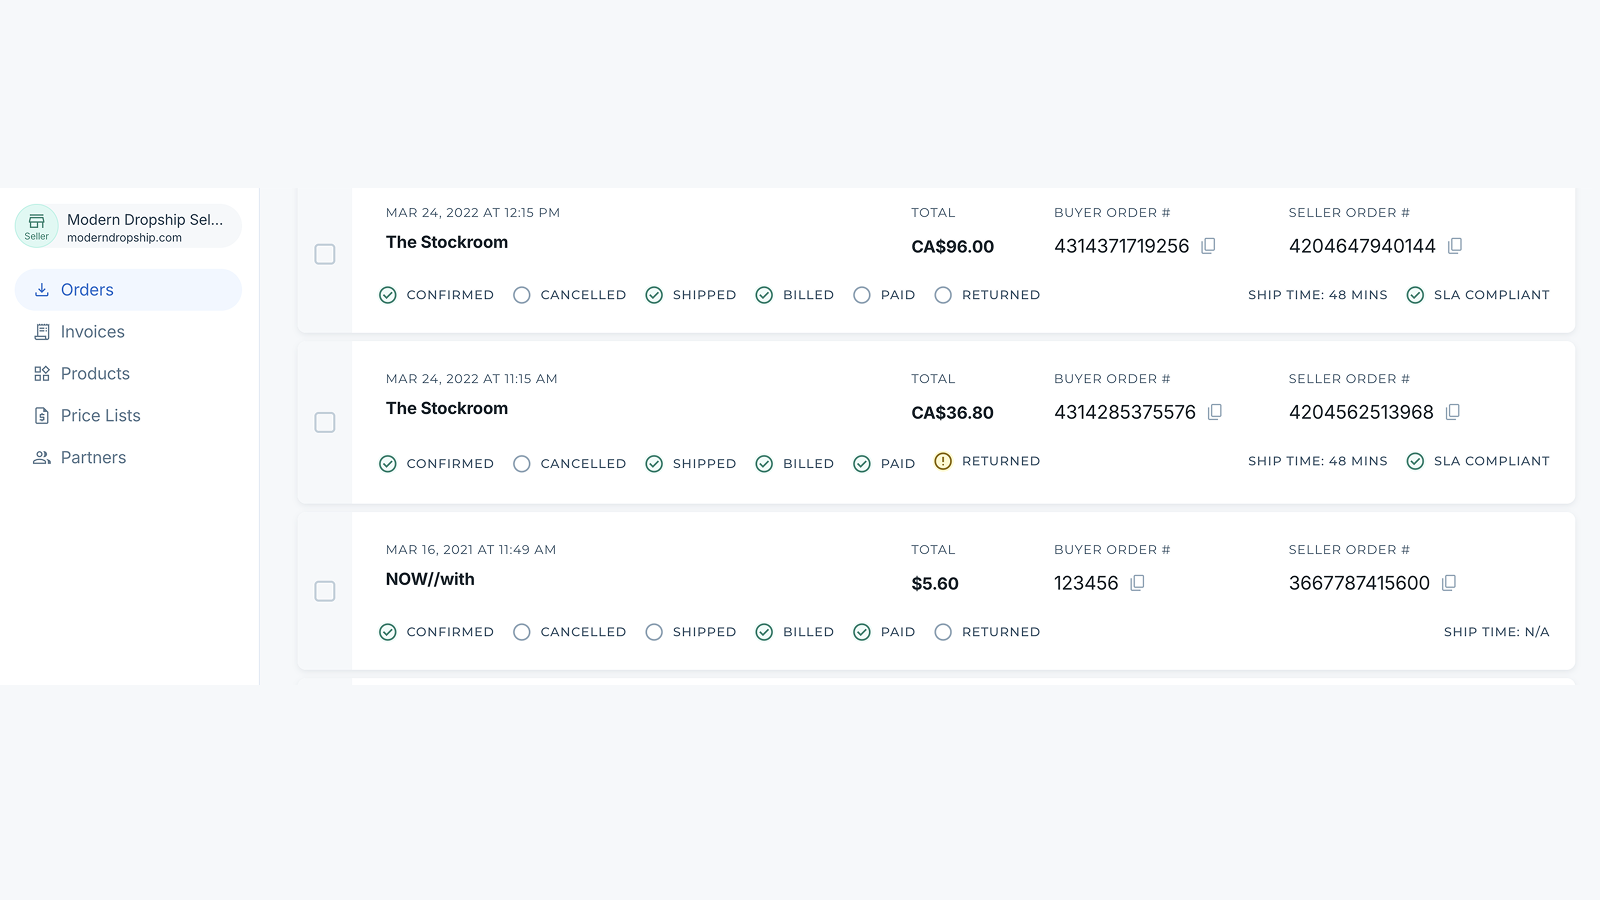
Task: Open the Orders section in sidebar
Action: [x=87, y=290]
